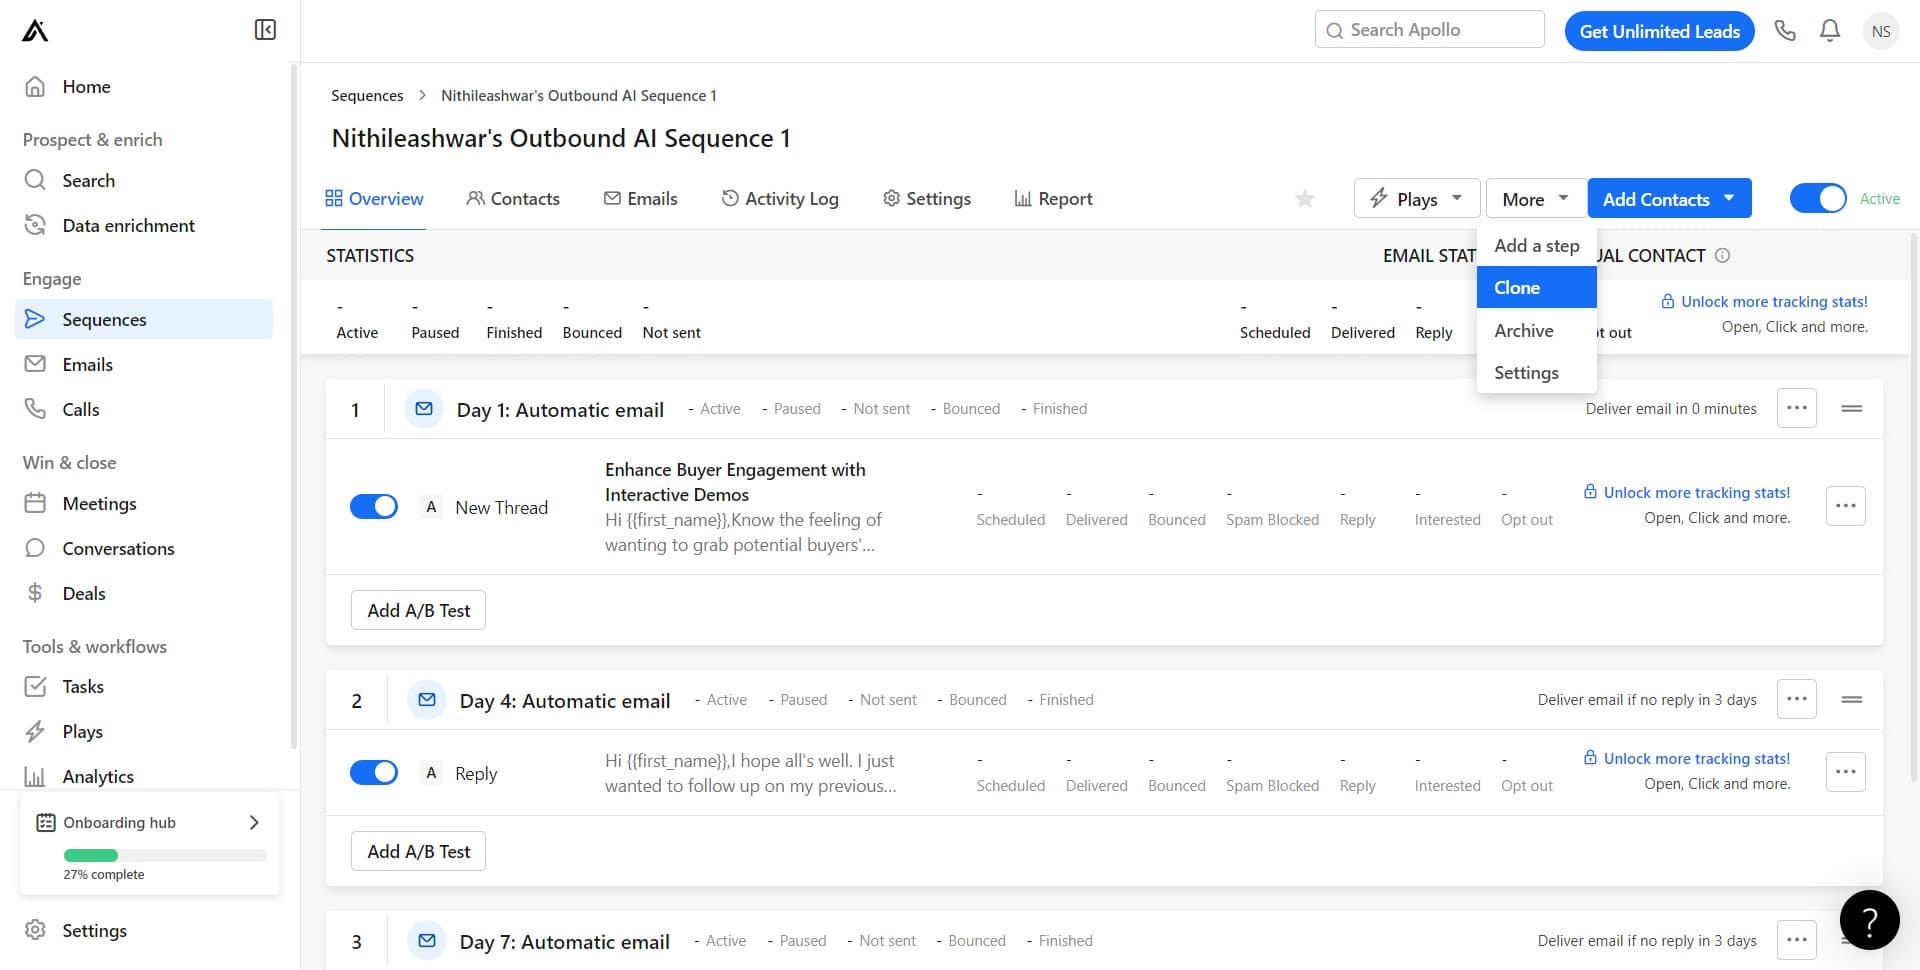Screen dimensions: 1920x970
Task: Click the phone dialer icon in header
Action: [x=1785, y=31]
